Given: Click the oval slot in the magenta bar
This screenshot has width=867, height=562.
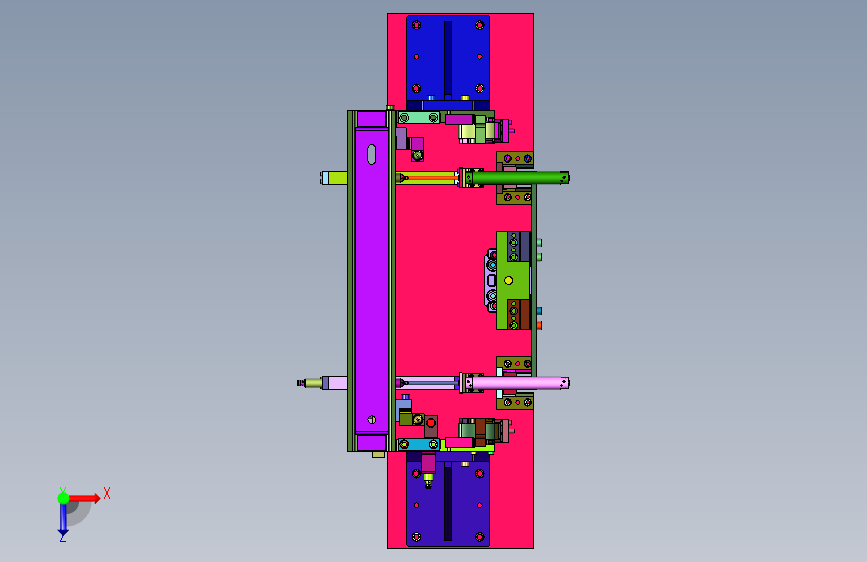Looking at the screenshot, I should [x=372, y=154].
